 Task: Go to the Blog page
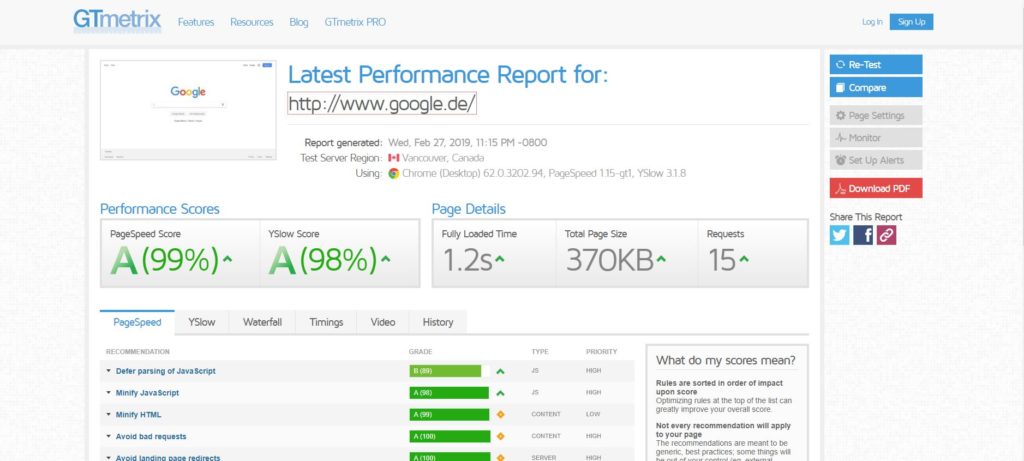tap(298, 22)
